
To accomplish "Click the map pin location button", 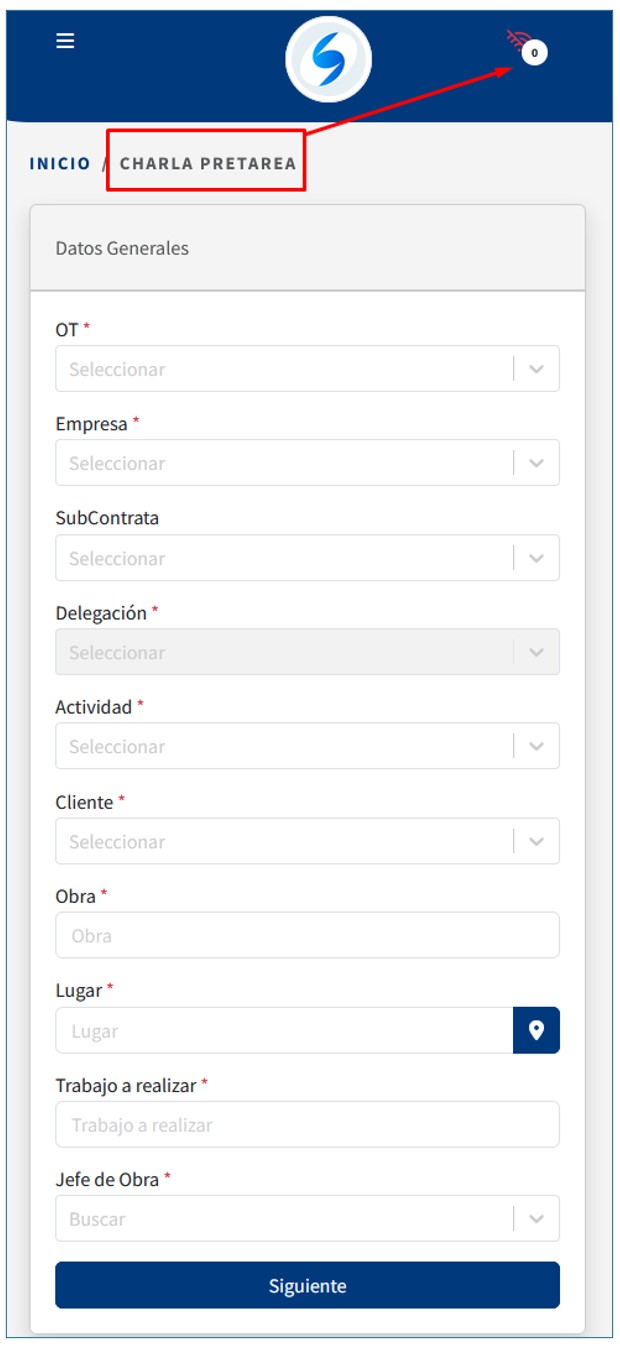I will pyautogui.click(x=536, y=1030).
